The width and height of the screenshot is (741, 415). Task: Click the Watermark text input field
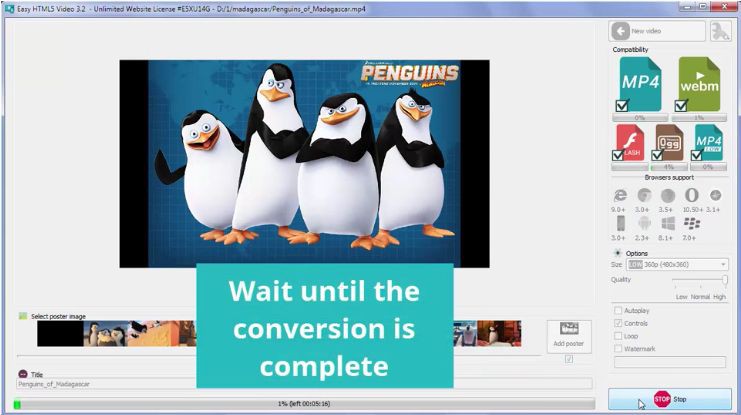[670, 362]
